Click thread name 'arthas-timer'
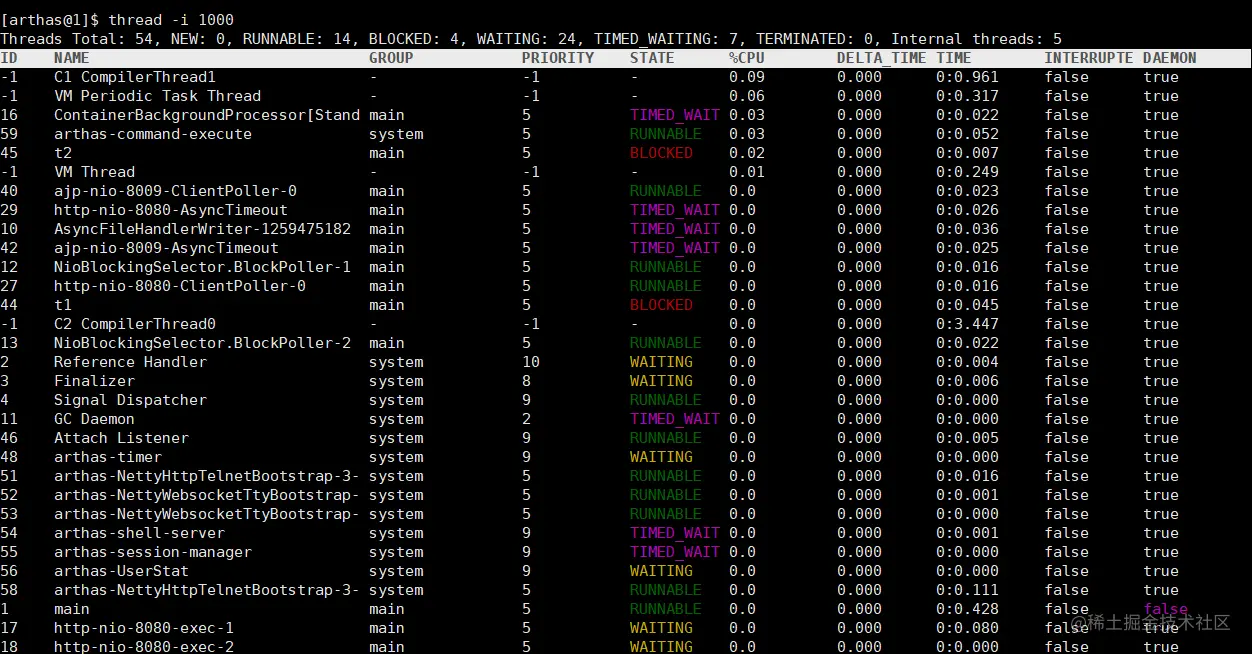 [108, 456]
